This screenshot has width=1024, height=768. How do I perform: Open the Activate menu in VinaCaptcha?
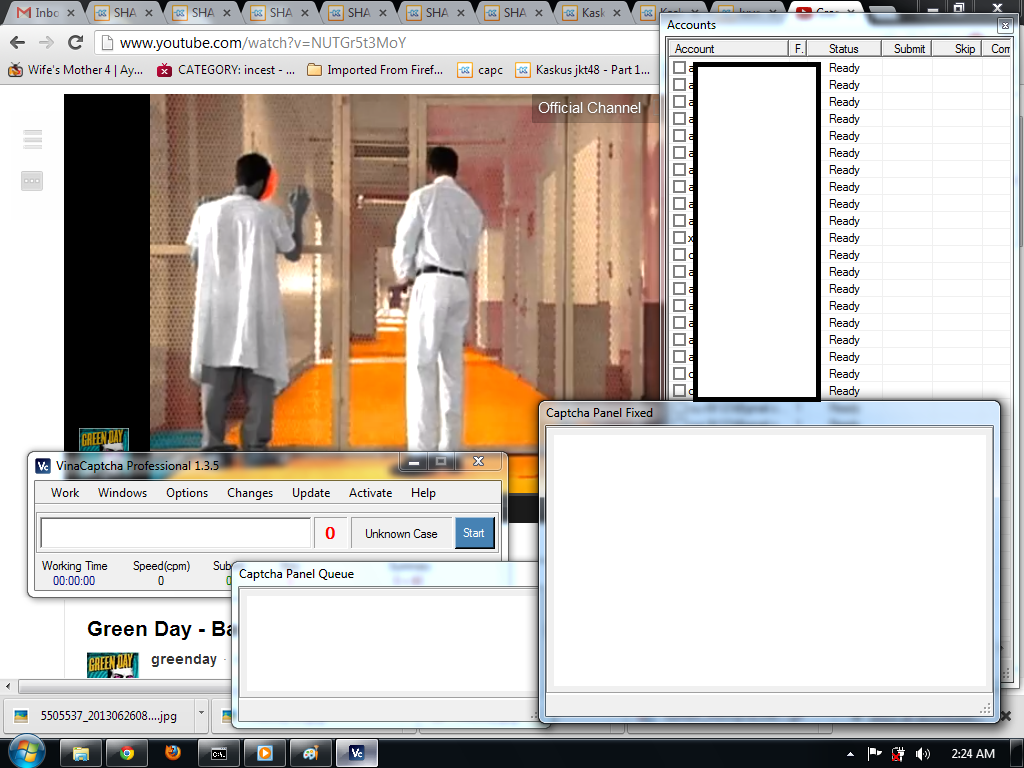pyautogui.click(x=370, y=493)
